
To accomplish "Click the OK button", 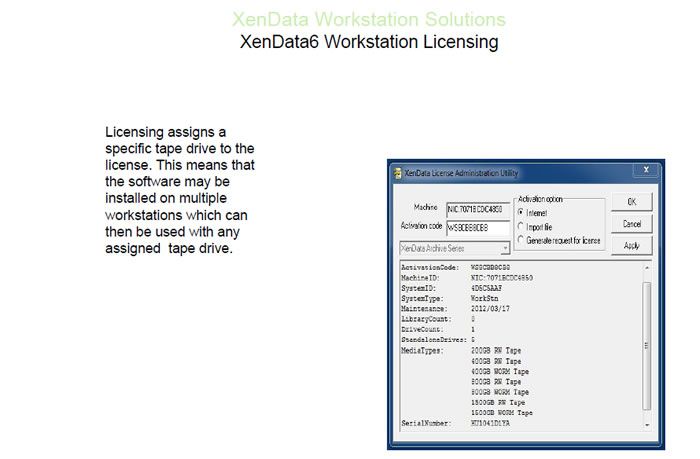I will 632,202.
